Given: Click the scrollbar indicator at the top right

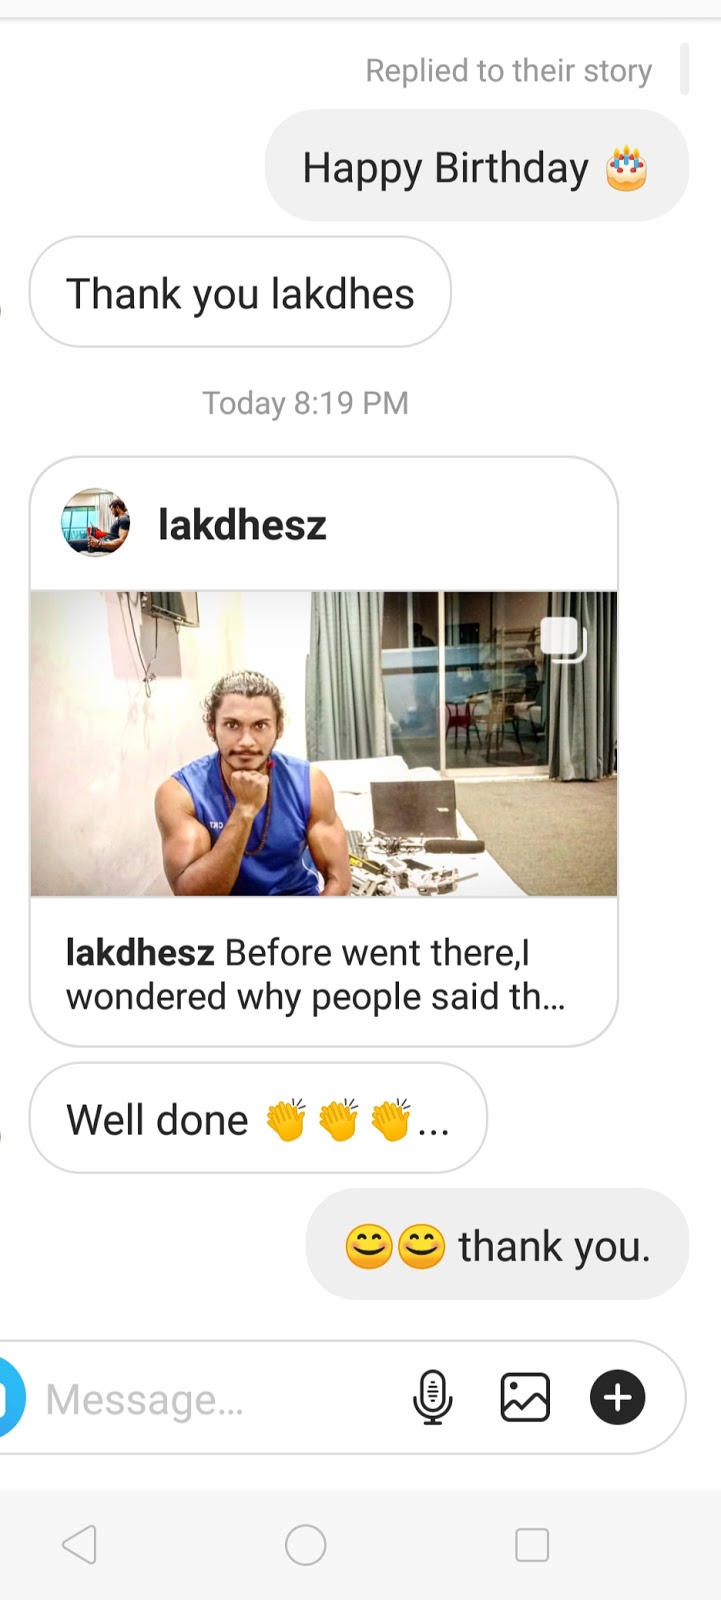Looking at the screenshot, I should (x=684, y=68).
